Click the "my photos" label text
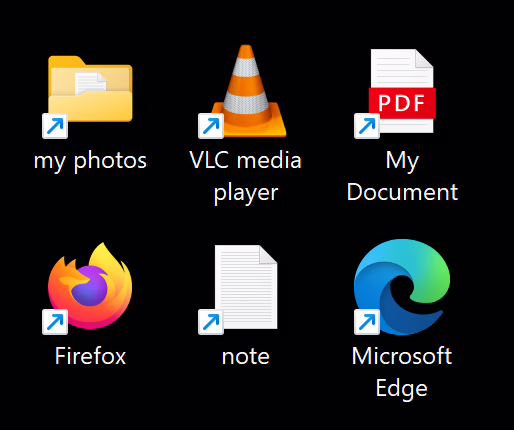This screenshot has height=430, width=514. pyautogui.click(x=90, y=161)
